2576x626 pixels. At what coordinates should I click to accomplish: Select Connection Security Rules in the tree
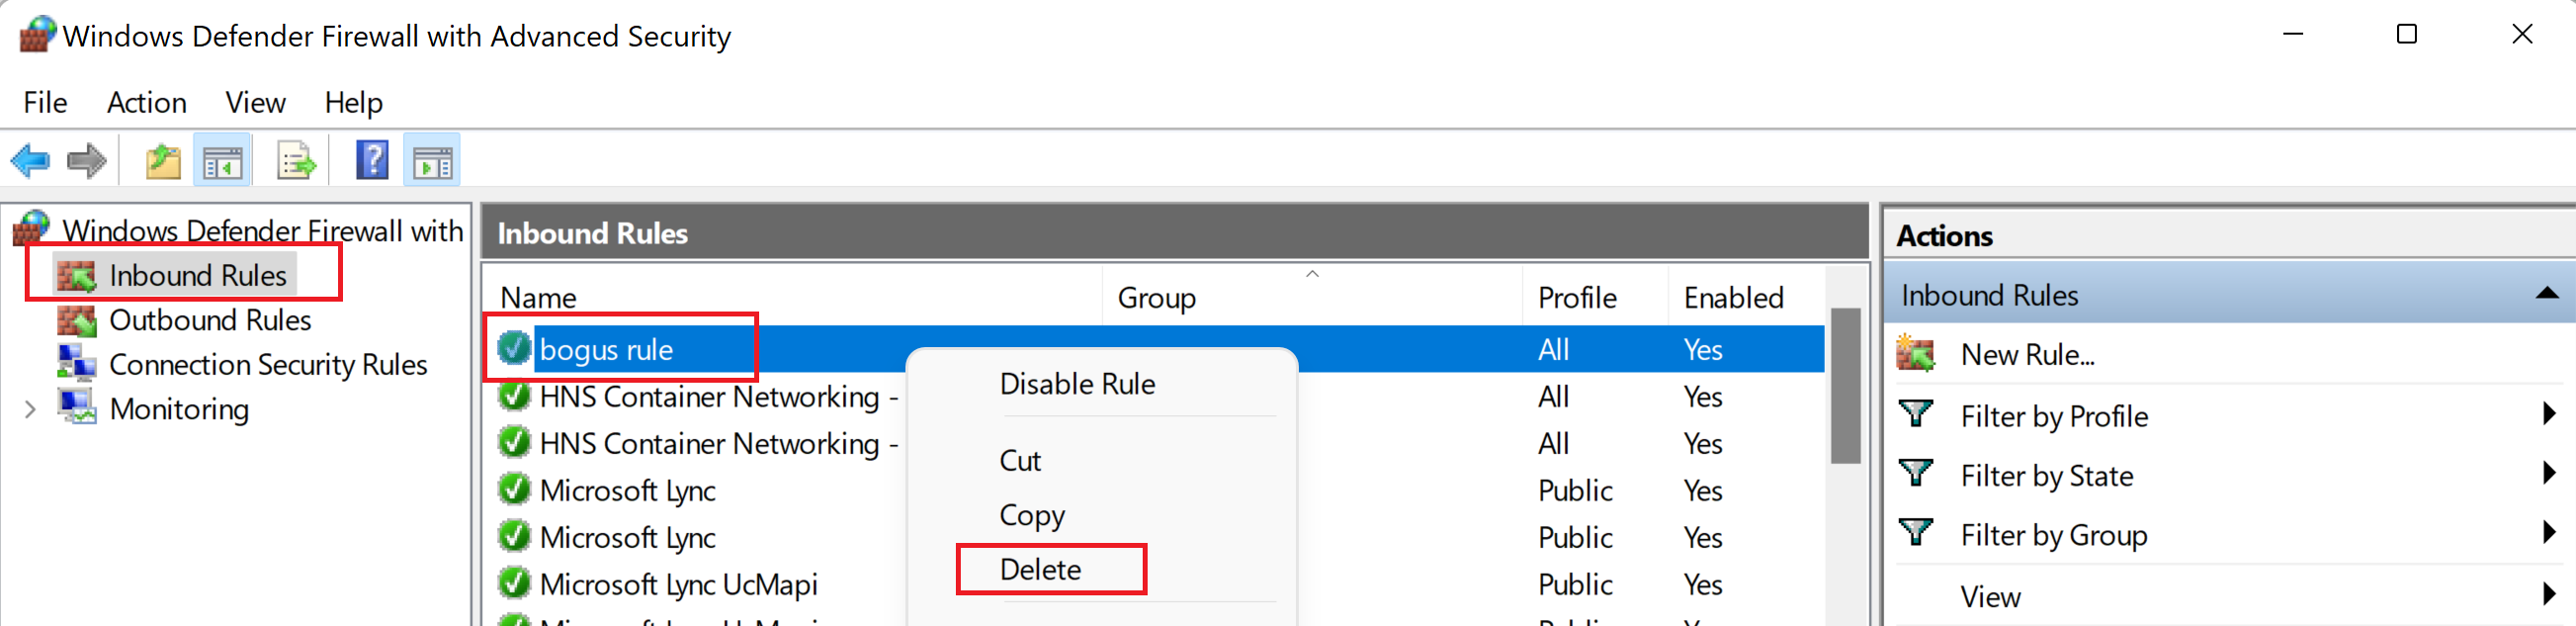point(268,365)
